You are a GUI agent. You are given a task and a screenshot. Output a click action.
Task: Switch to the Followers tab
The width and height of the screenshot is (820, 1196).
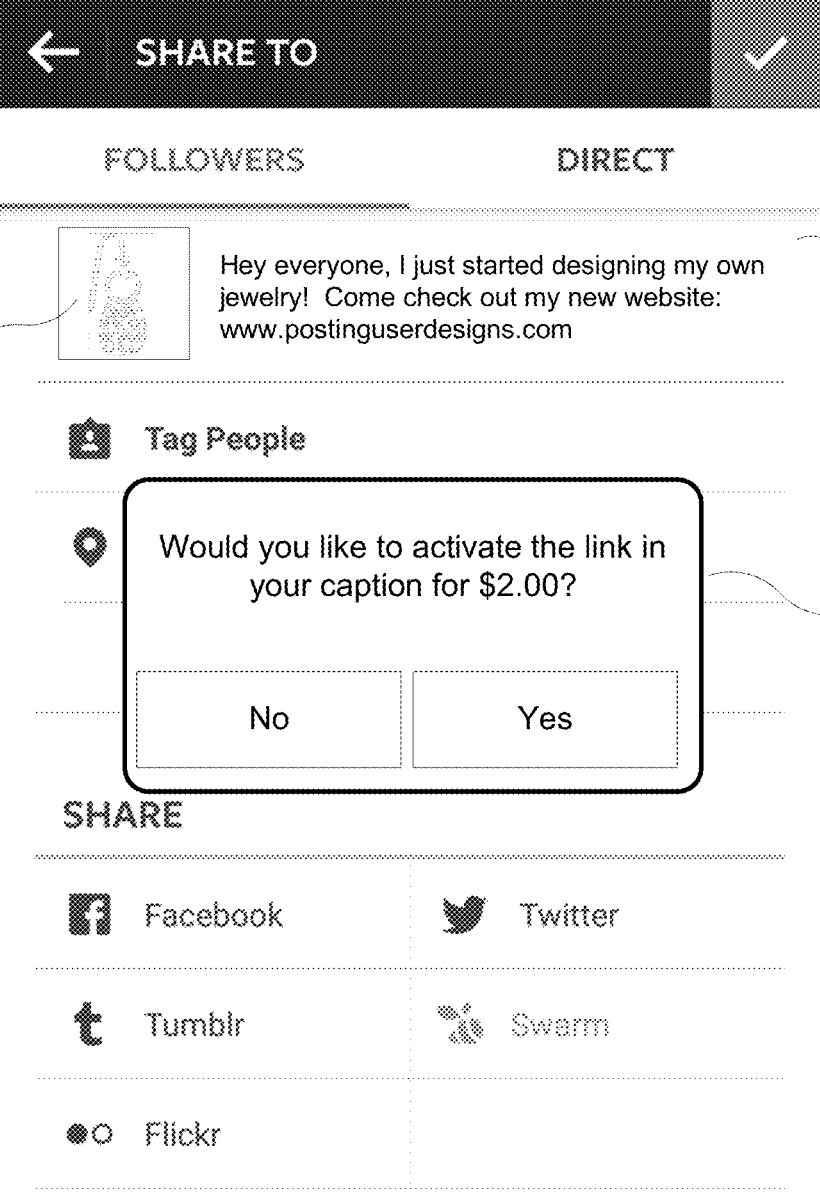click(204, 160)
